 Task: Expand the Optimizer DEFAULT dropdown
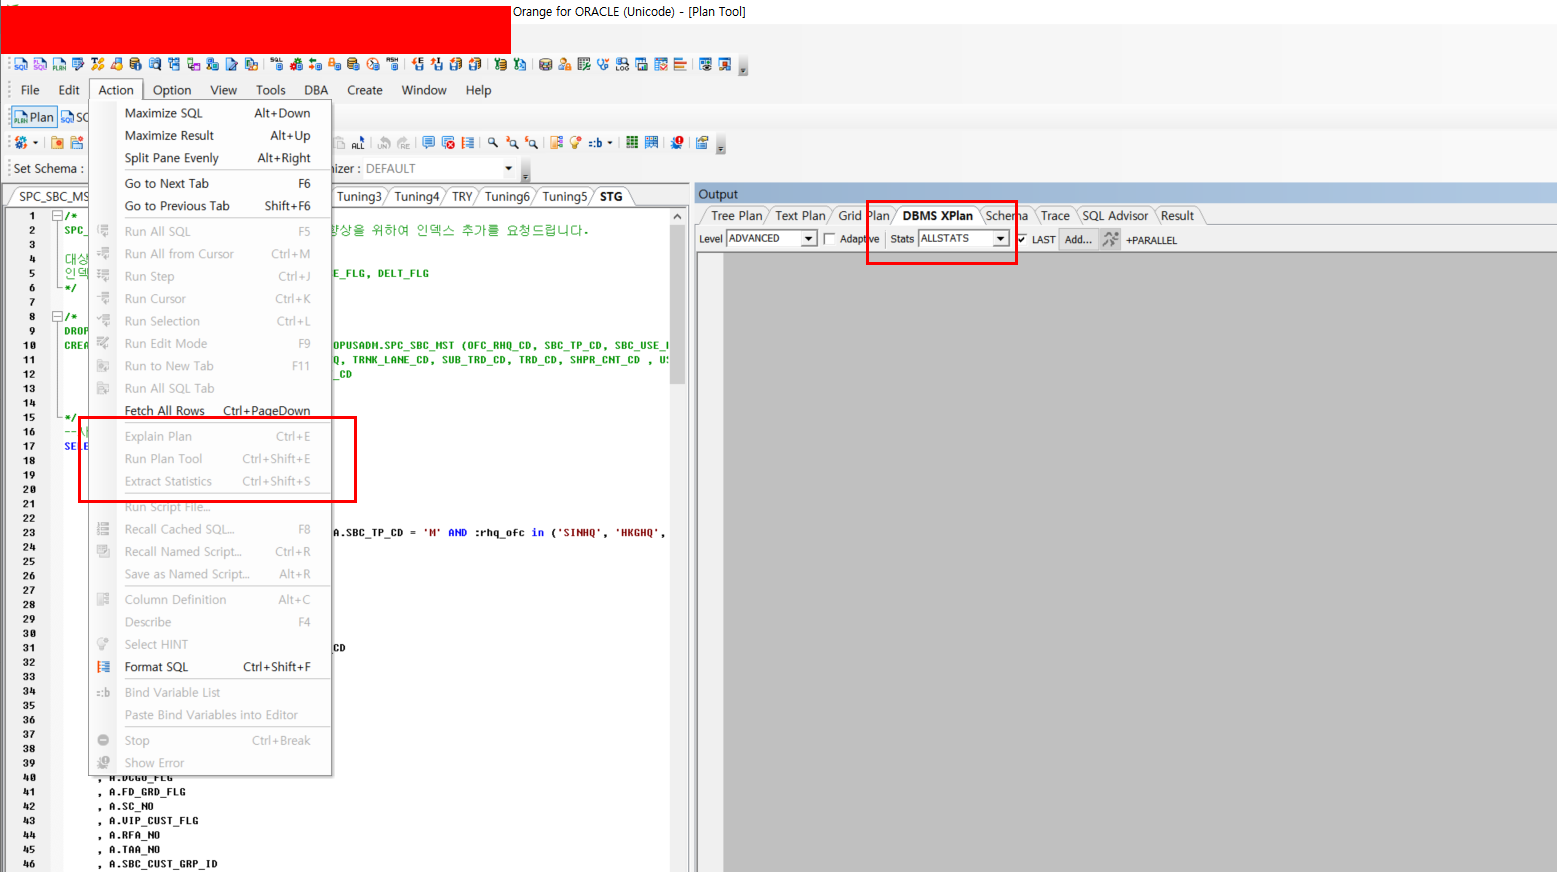(508, 169)
